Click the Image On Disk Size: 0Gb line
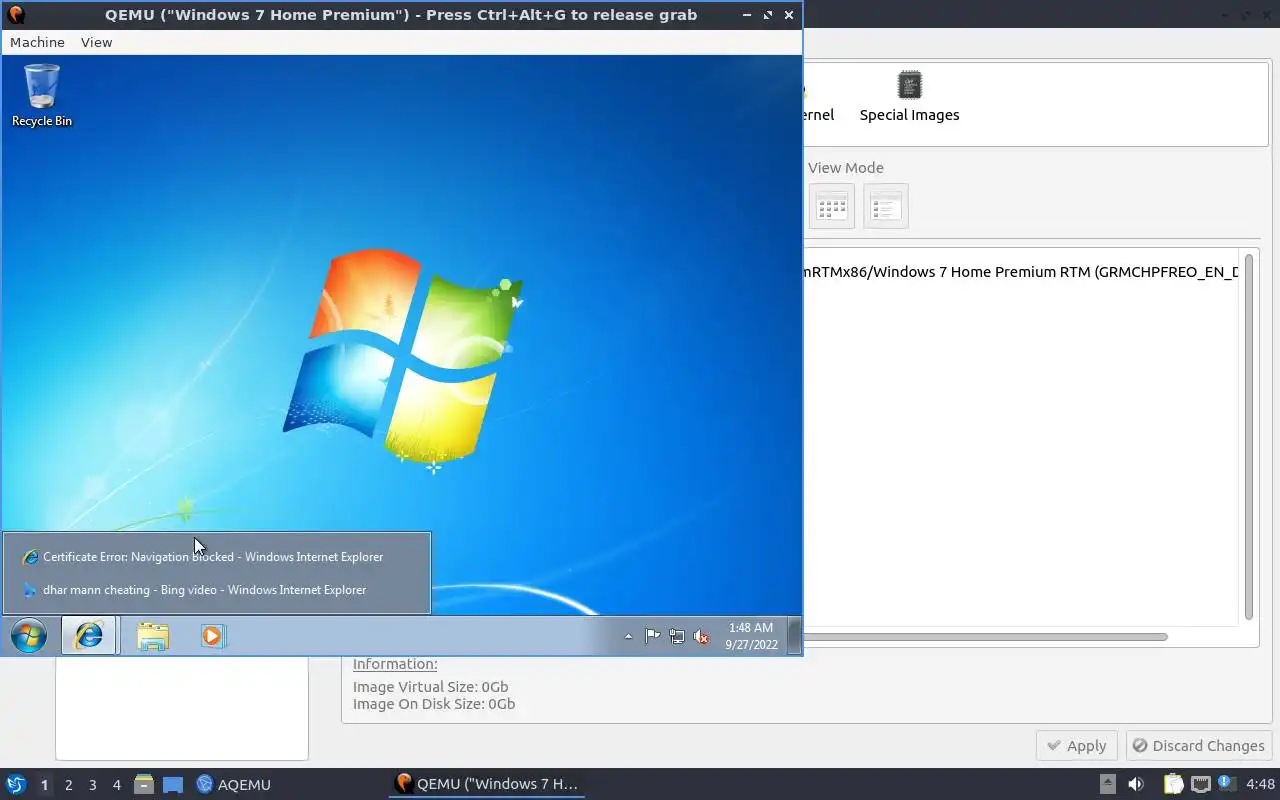The image size is (1280, 800). click(434, 704)
